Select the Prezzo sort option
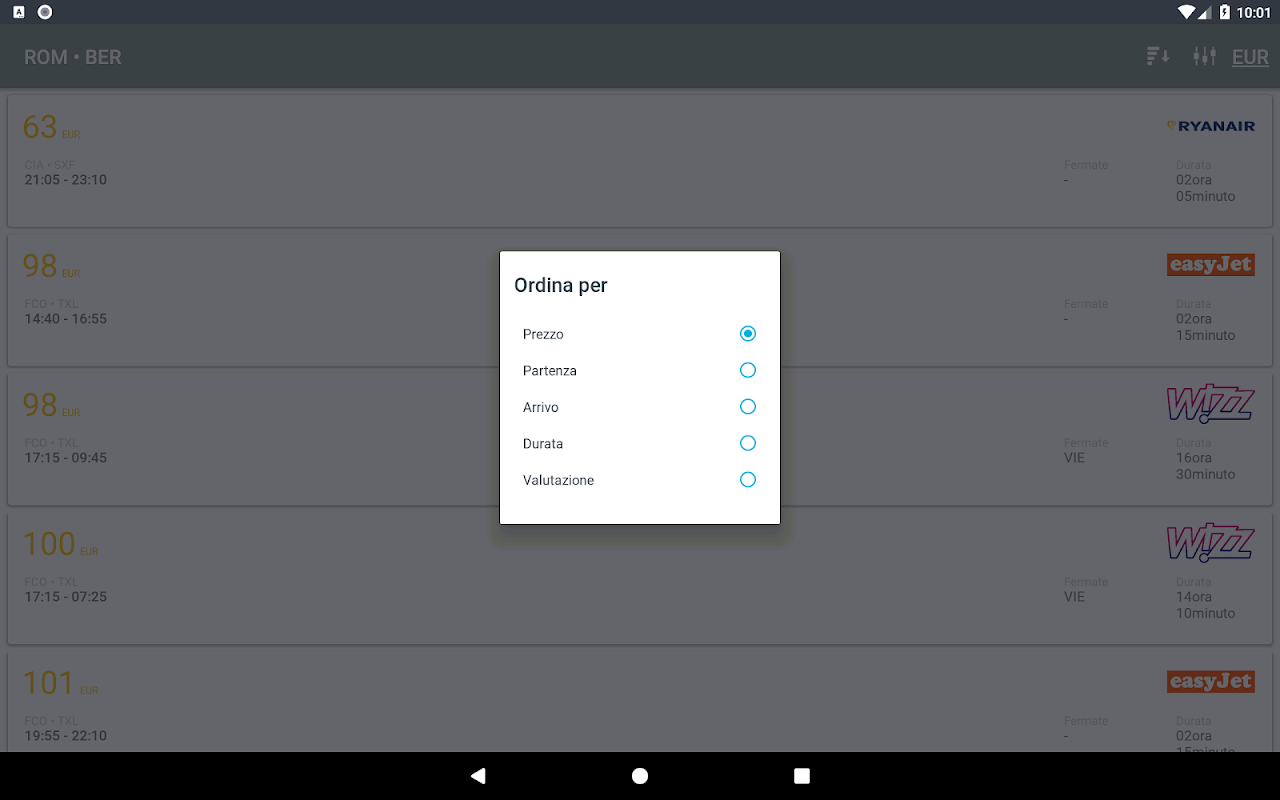1280x800 pixels. [640, 334]
